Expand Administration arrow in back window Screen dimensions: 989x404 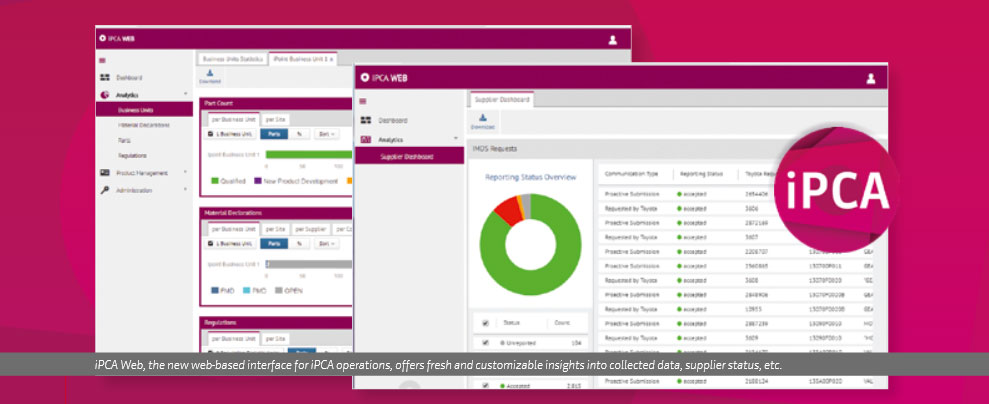coord(185,190)
